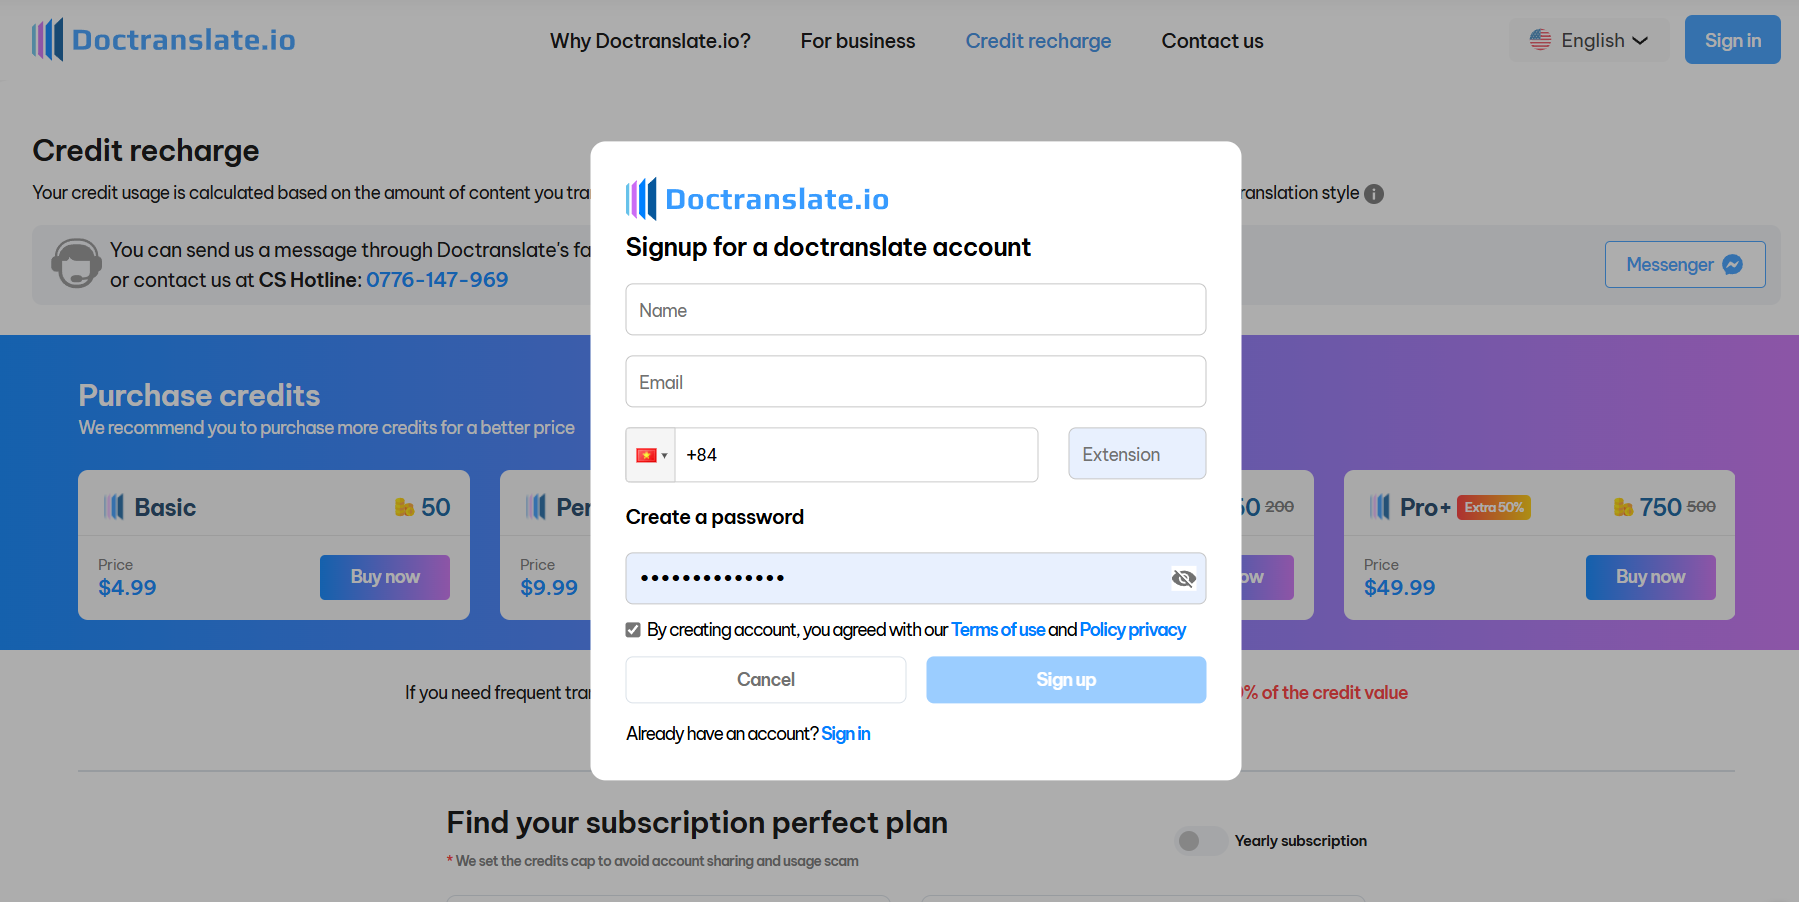Click the customer support headset icon
This screenshot has height=902, width=1799.
pyautogui.click(x=76, y=264)
